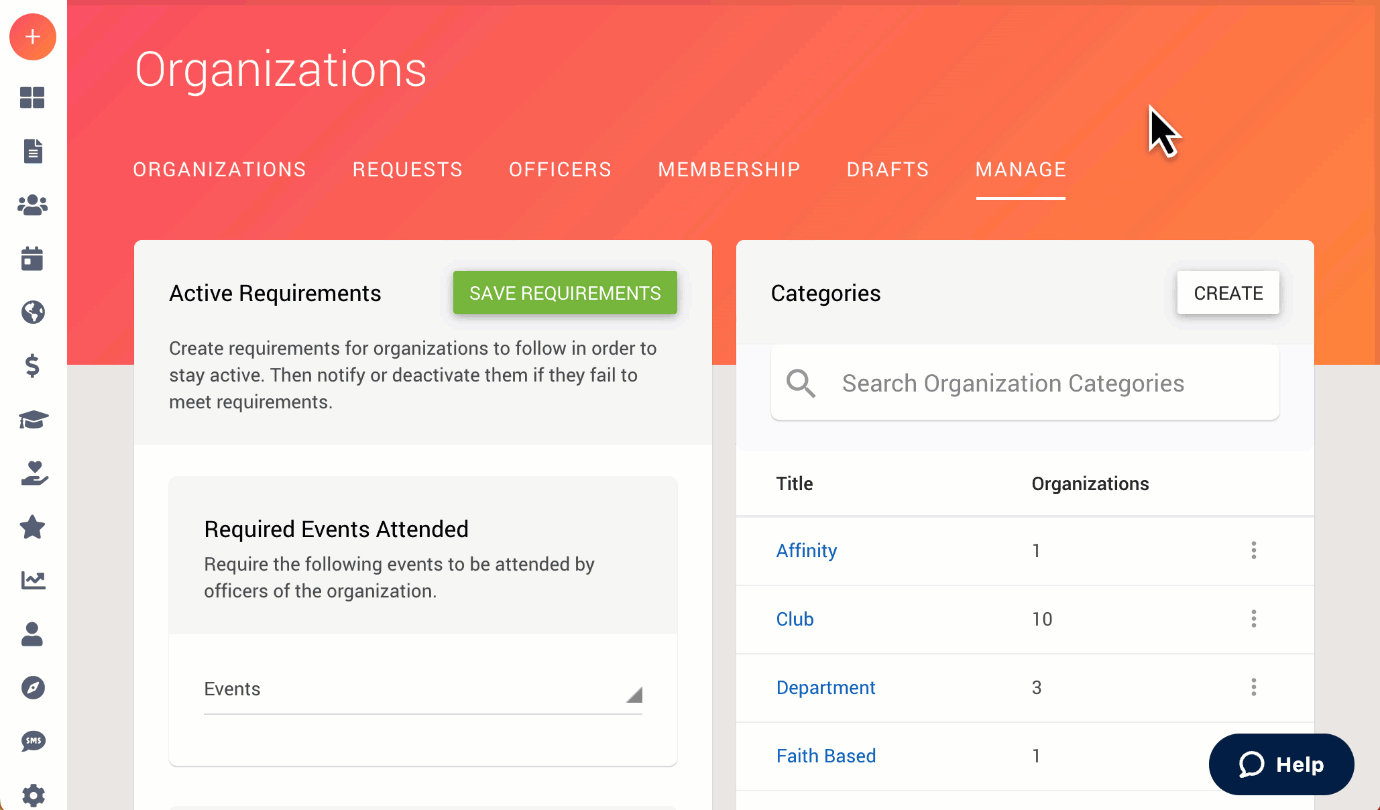Open the compass explore icon in sidebar
Screen dimensions: 1380x810
[x=33, y=688]
